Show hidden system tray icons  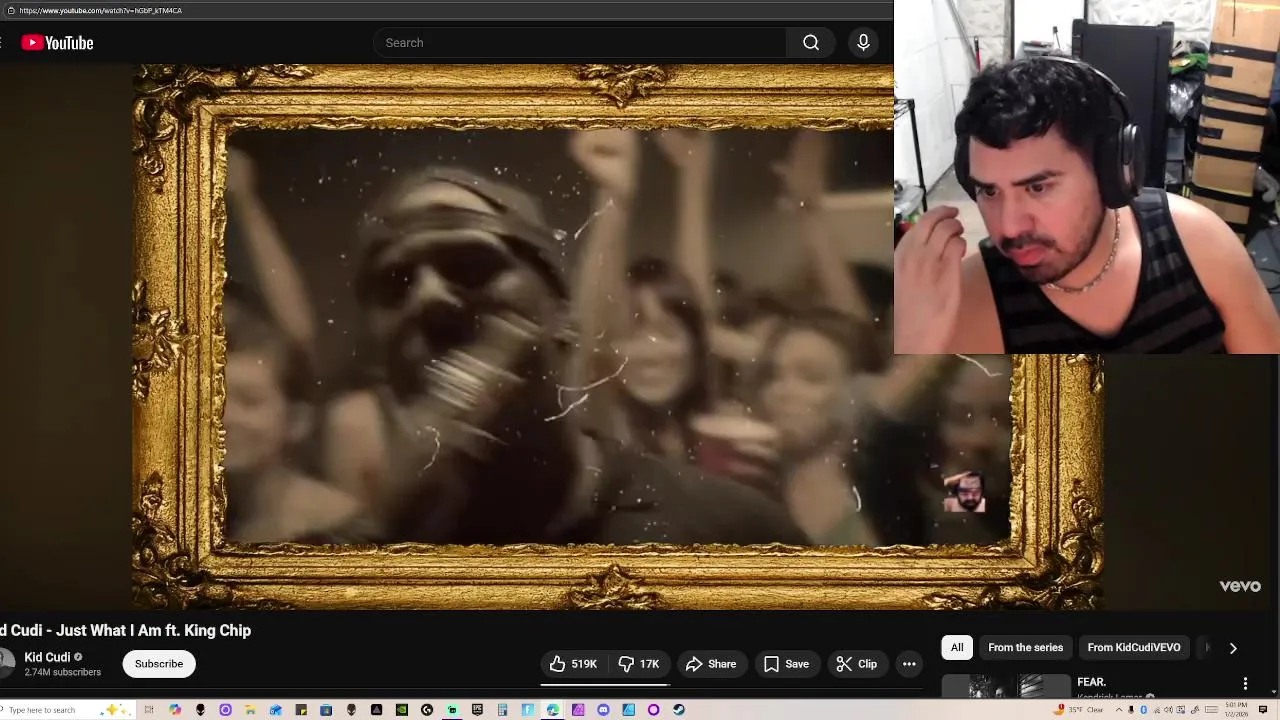pyautogui.click(x=1119, y=710)
